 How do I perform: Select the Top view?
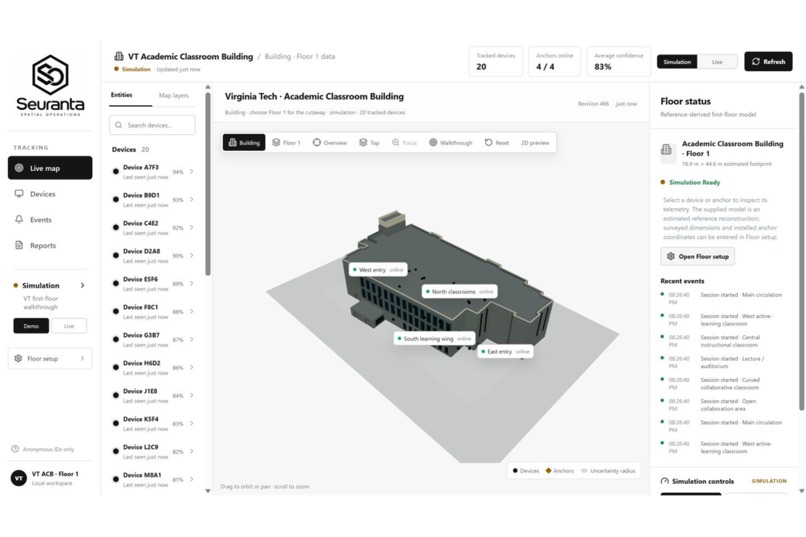click(369, 142)
